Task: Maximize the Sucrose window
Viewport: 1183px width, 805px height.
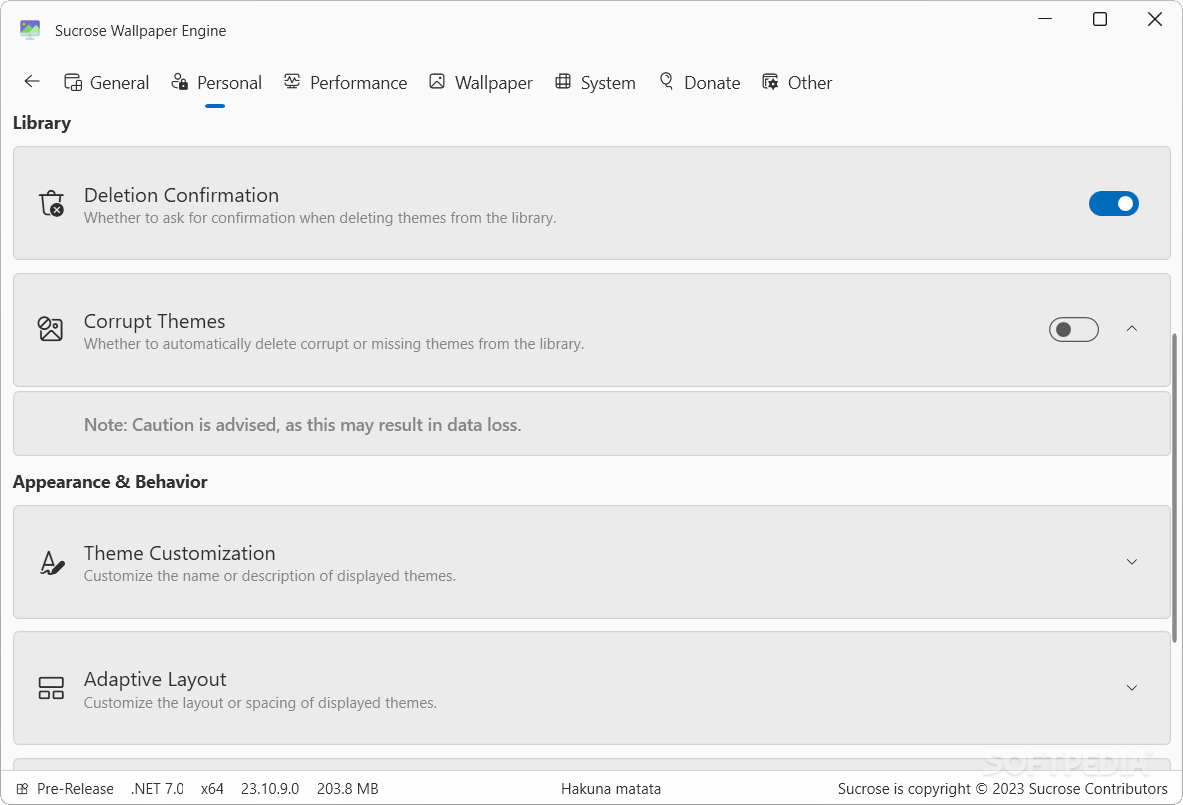Action: tap(1100, 19)
